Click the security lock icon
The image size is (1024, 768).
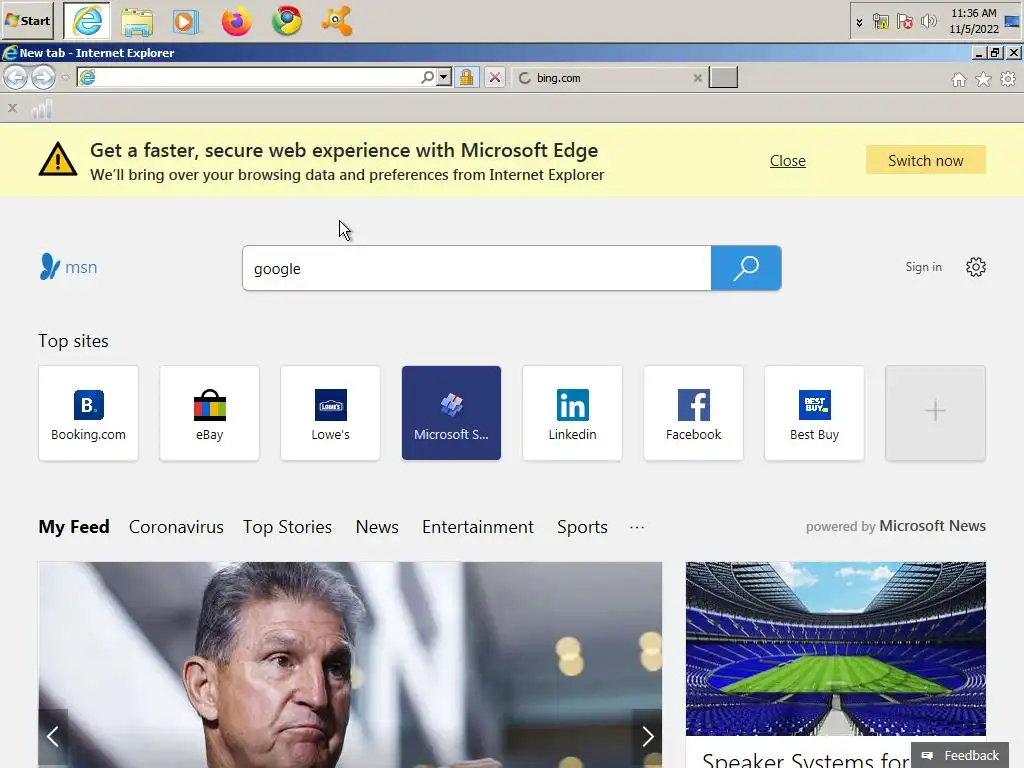pyautogui.click(x=466, y=78)
